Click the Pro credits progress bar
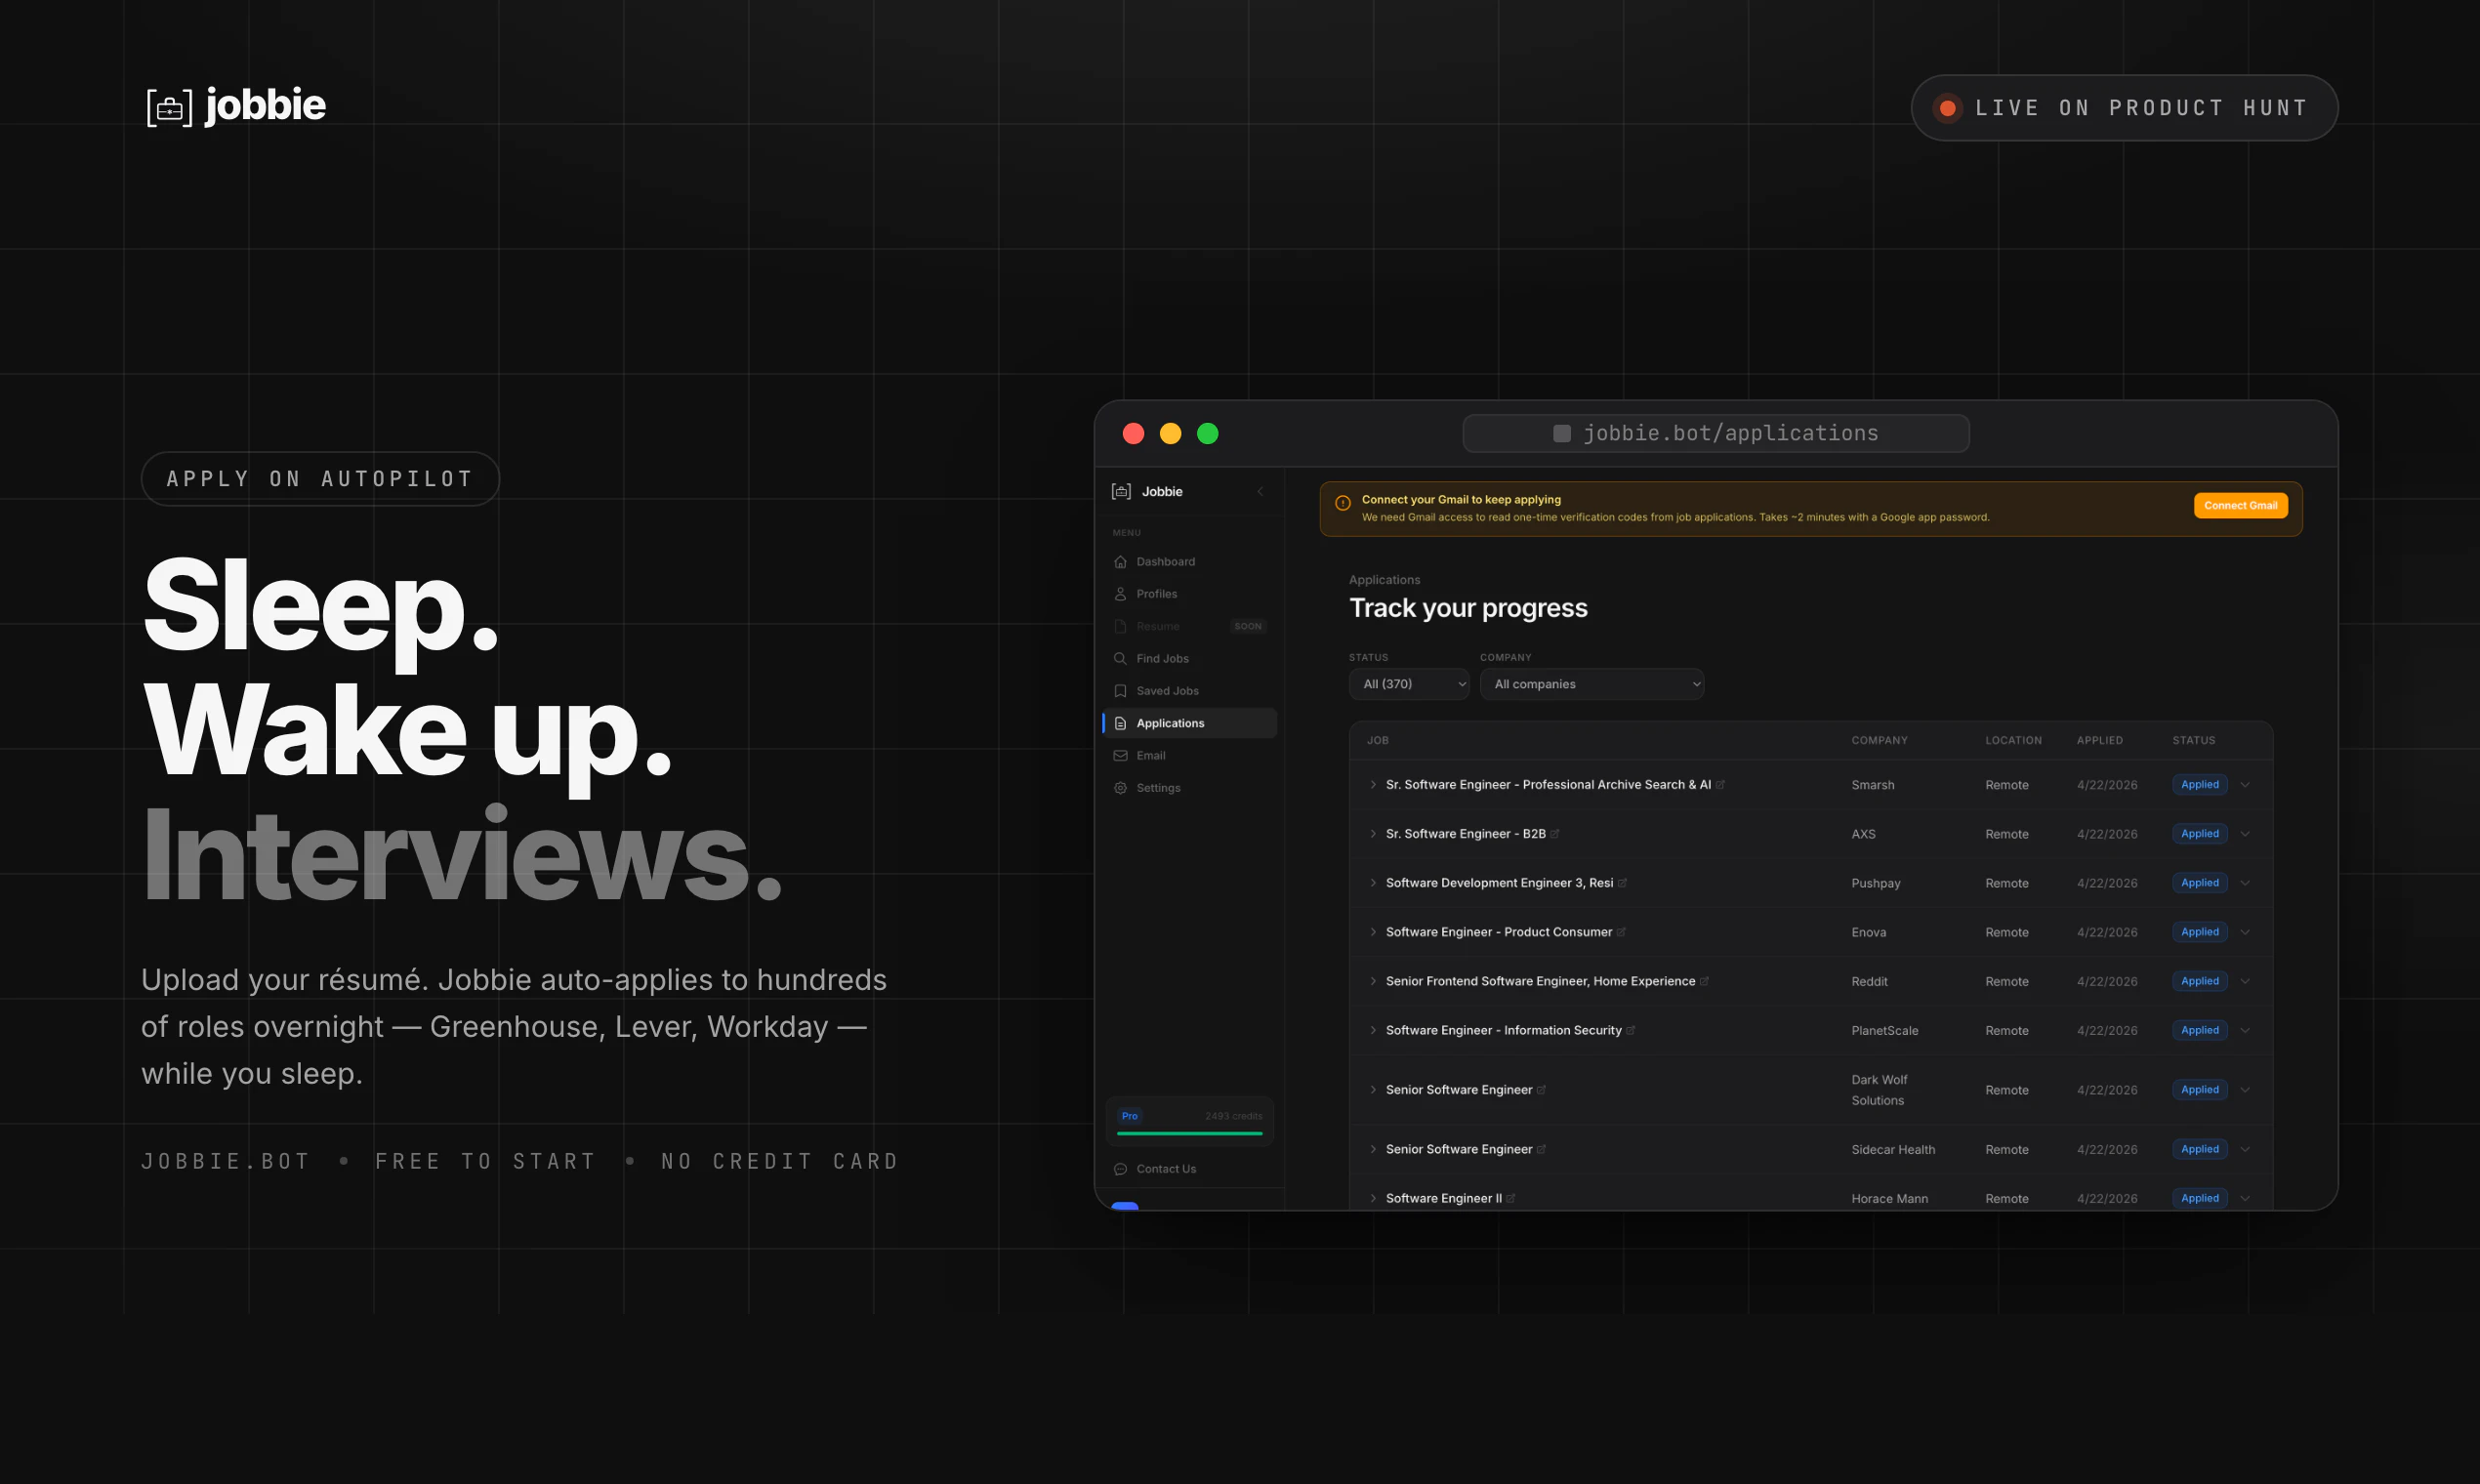The image size is (2480, 1484). (x=1189, y=1134)
